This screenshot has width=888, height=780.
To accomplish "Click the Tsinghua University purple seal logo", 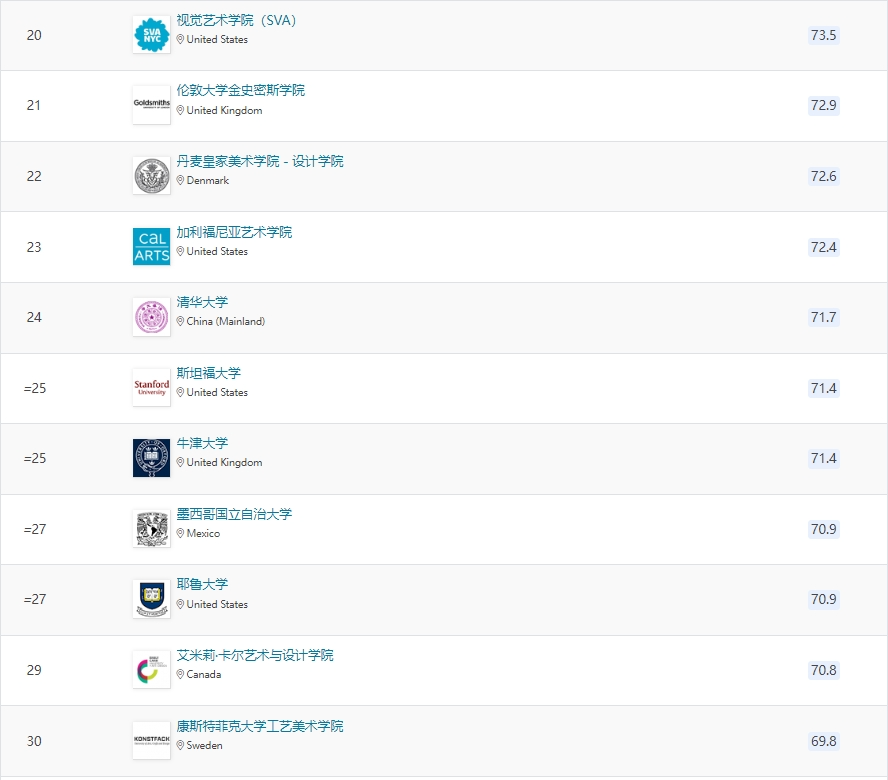I will pos(151,317).
